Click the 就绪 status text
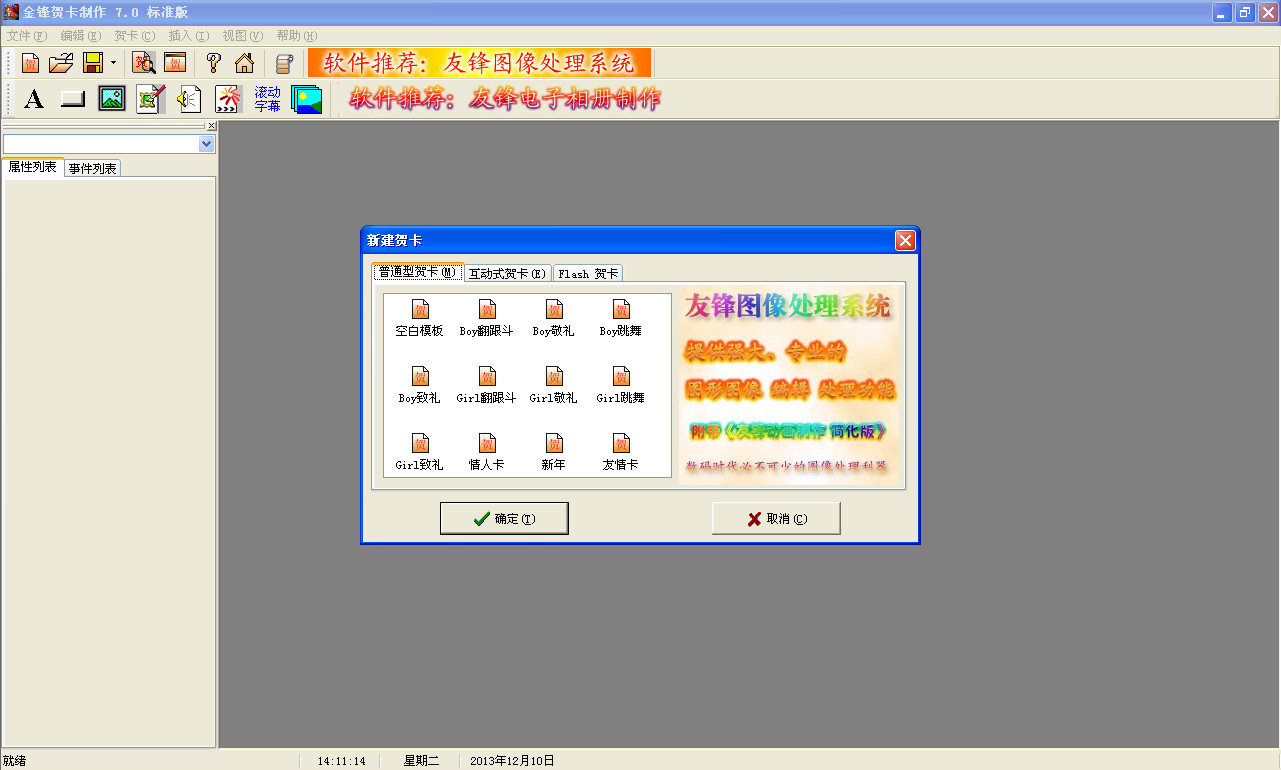The image size is (1281, 770). pyautogui.click(x=14, y=761)
